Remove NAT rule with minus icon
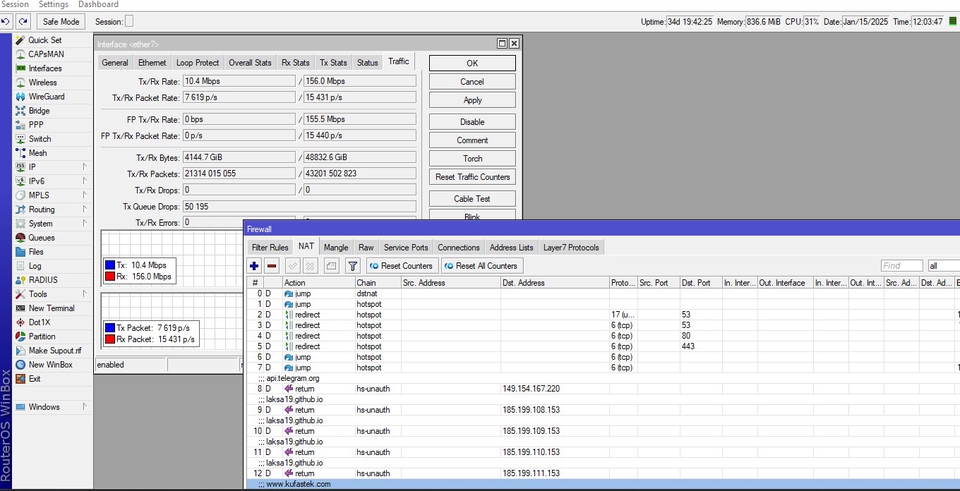960x491 pixels. coord(272,266)
